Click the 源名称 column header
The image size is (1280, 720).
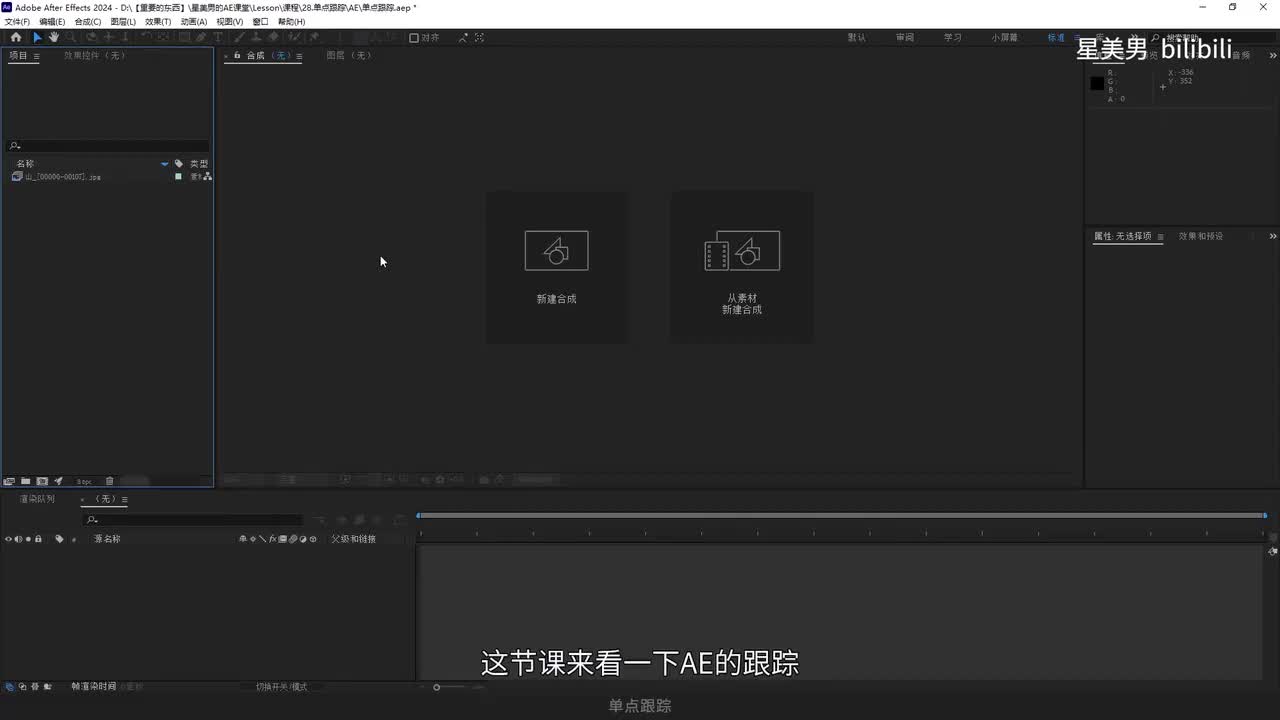(107, 539)
